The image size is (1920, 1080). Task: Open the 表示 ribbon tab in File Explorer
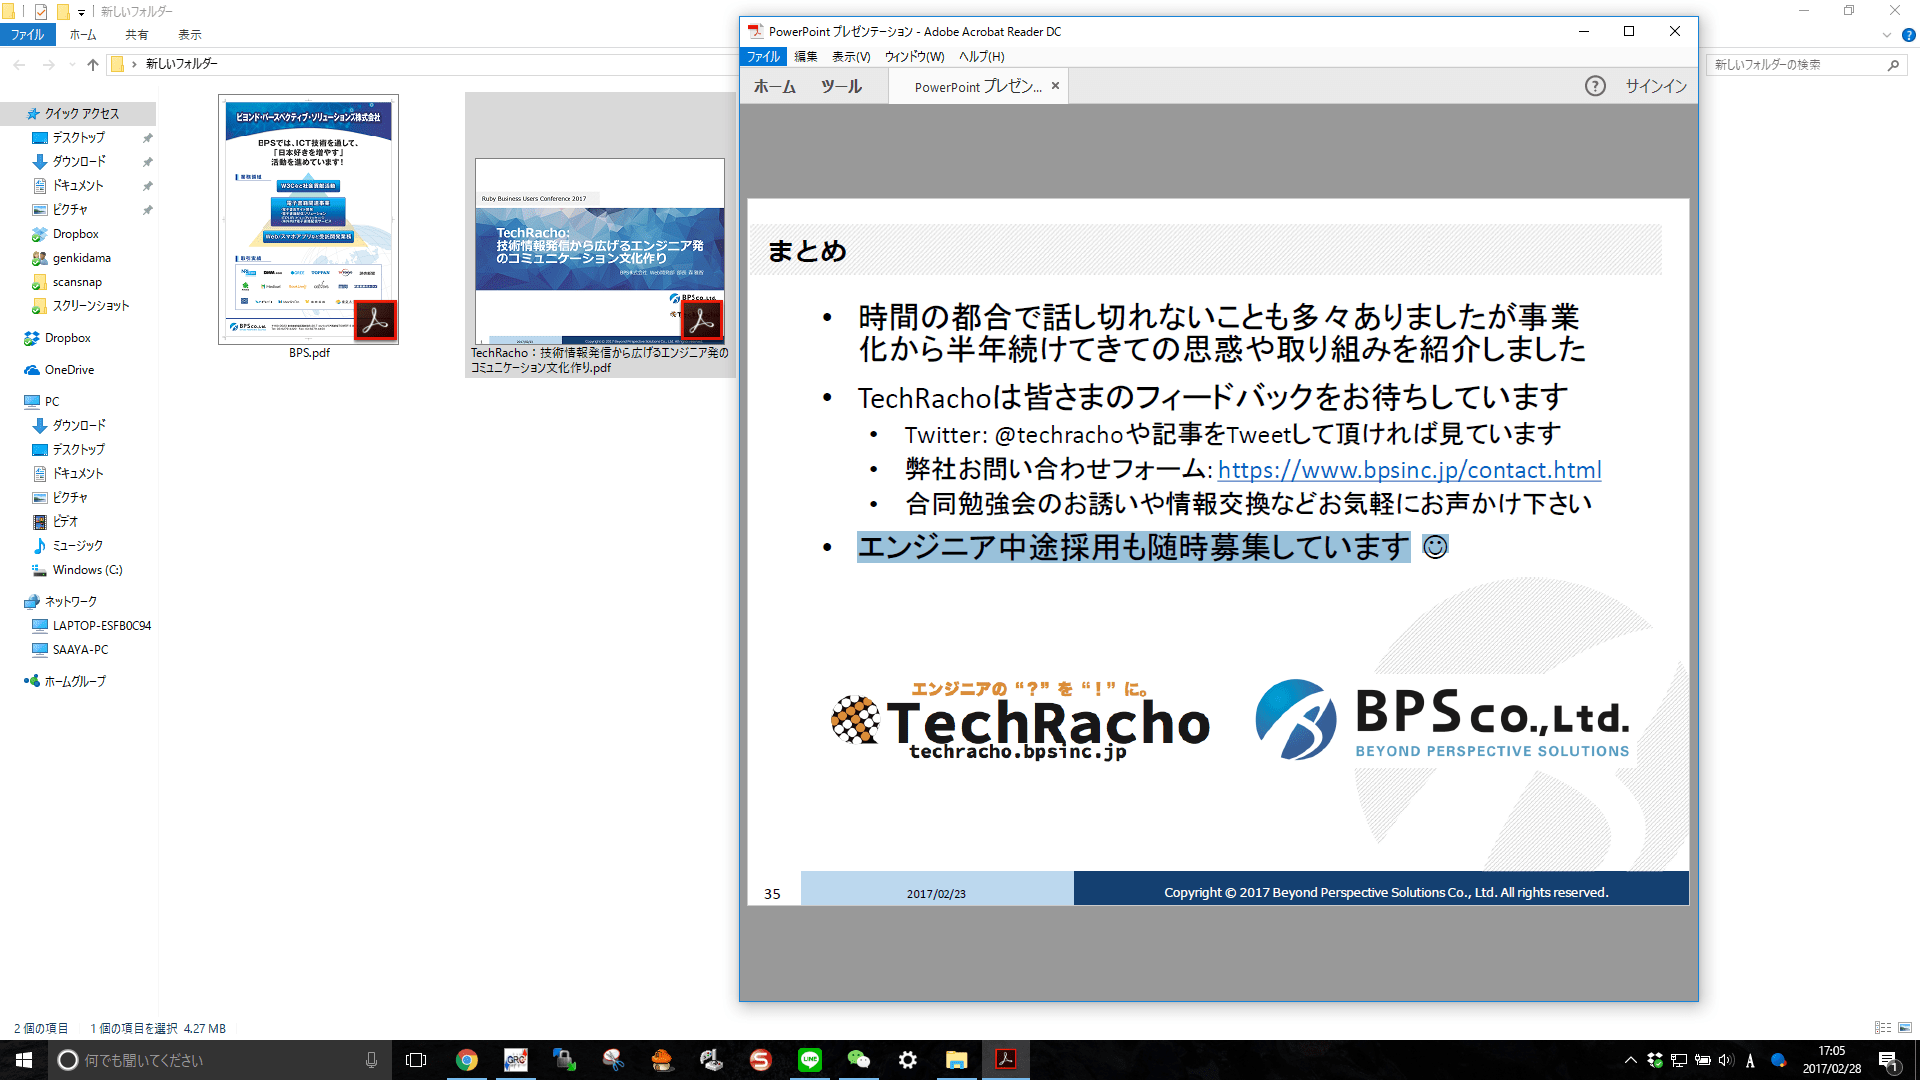coord(190,35)
